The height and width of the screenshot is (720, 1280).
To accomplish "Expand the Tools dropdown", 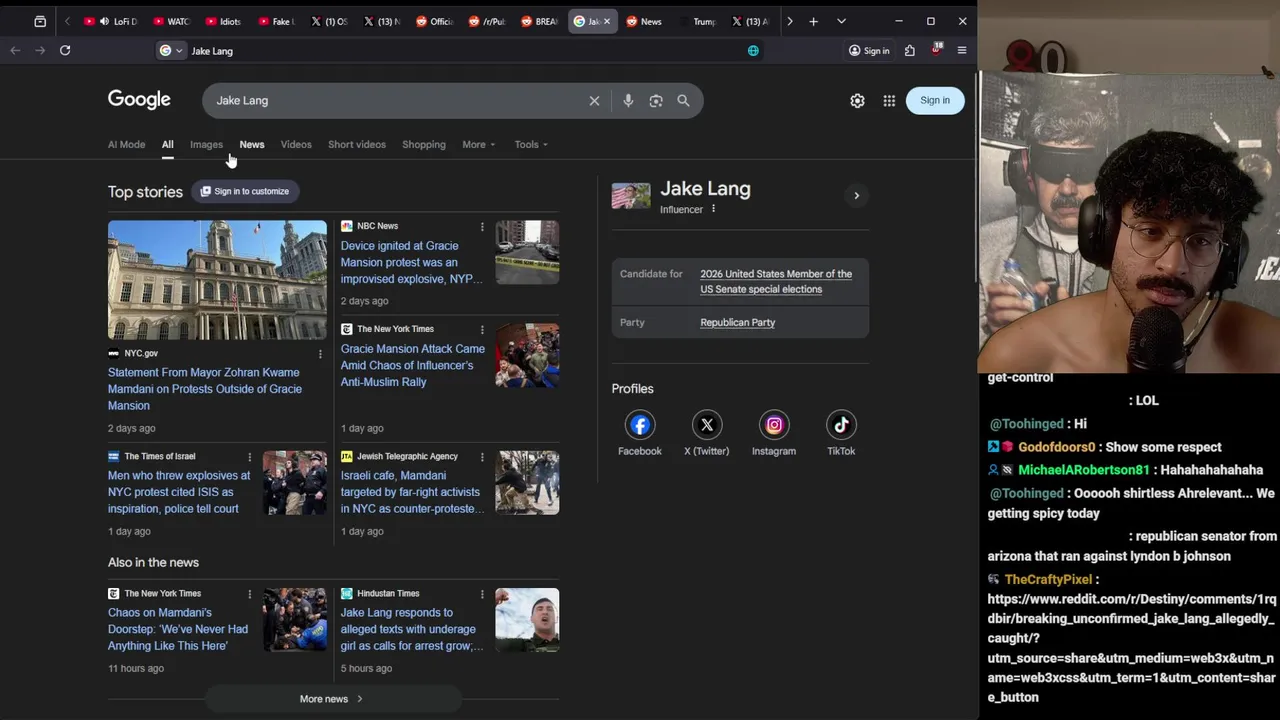I will [531, 144].
